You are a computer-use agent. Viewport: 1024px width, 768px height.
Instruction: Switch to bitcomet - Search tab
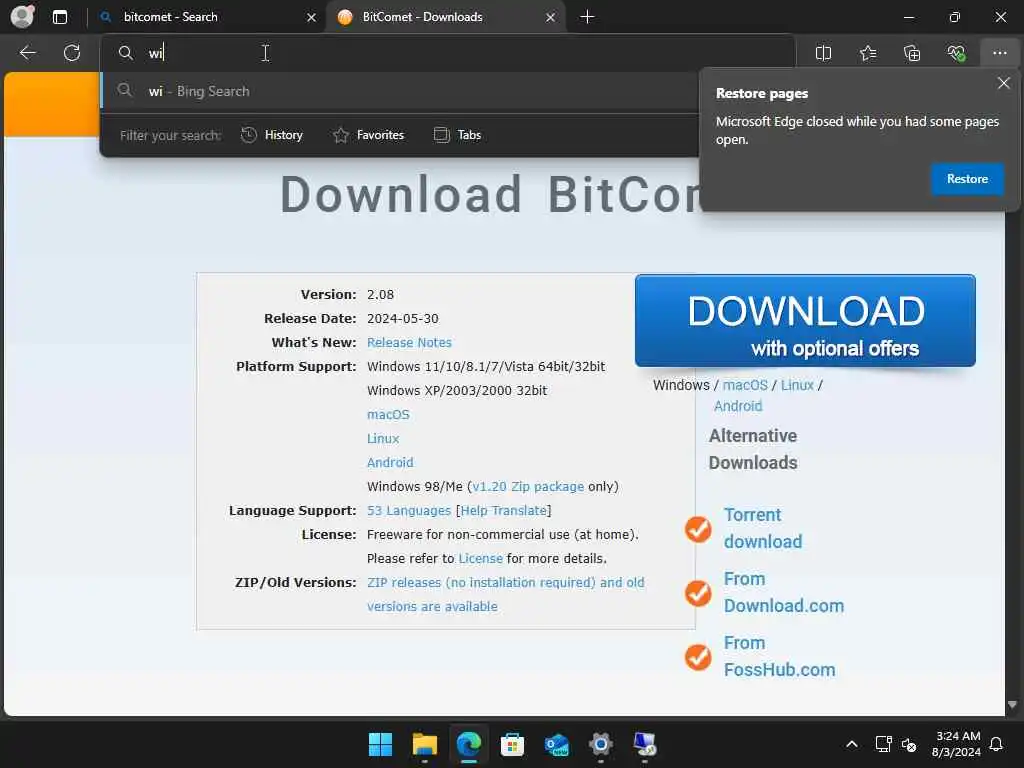point(170,17)
